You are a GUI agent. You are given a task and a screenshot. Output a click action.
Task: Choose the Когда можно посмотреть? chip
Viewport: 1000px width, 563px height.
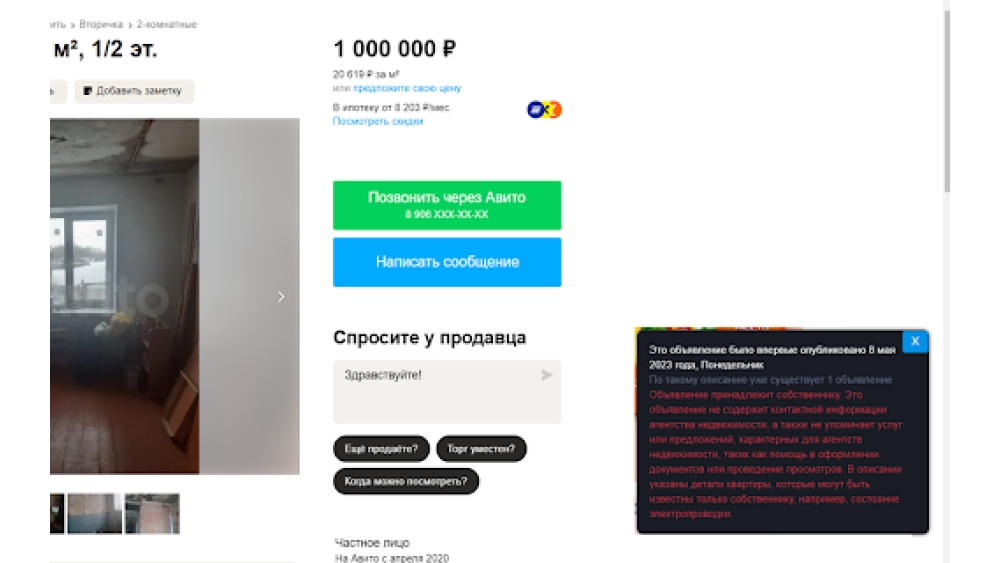pyautogui.click(x=406, y=481)
